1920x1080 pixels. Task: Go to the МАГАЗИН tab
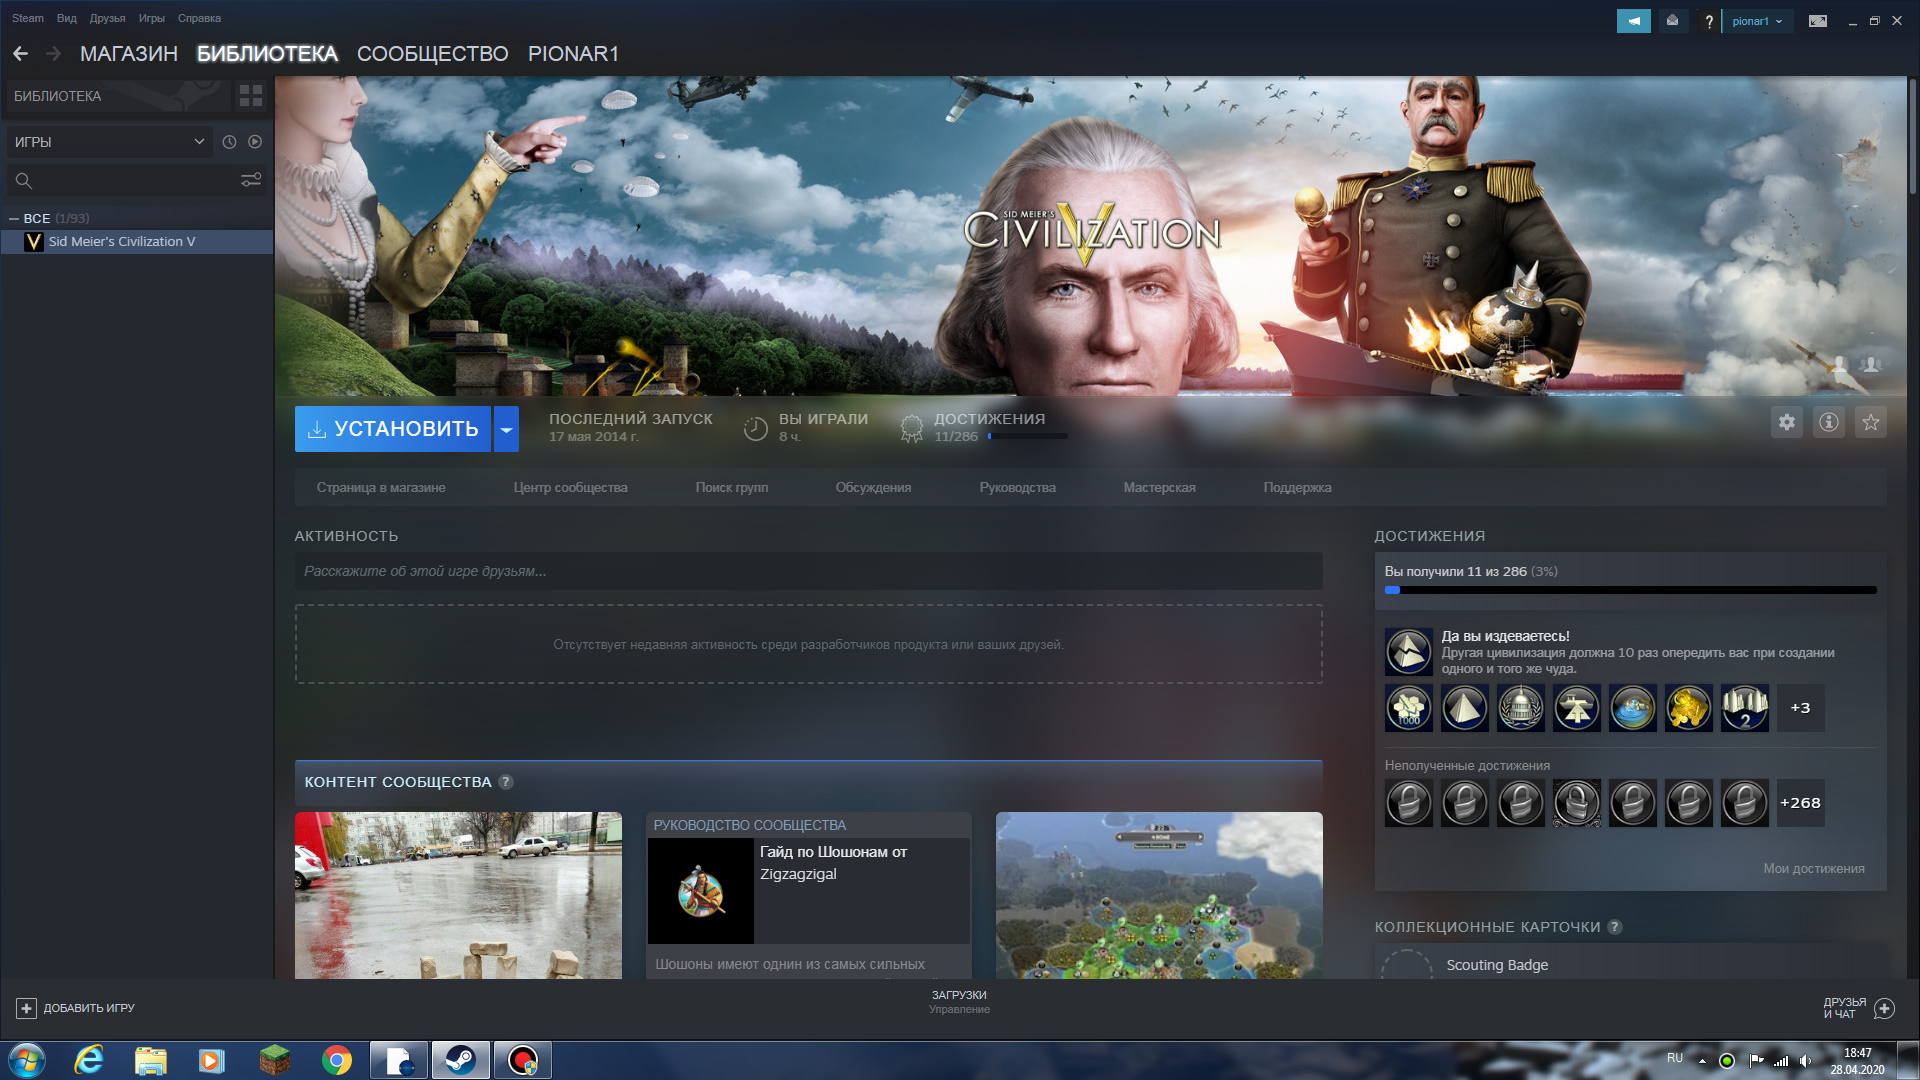pos(129,54)
